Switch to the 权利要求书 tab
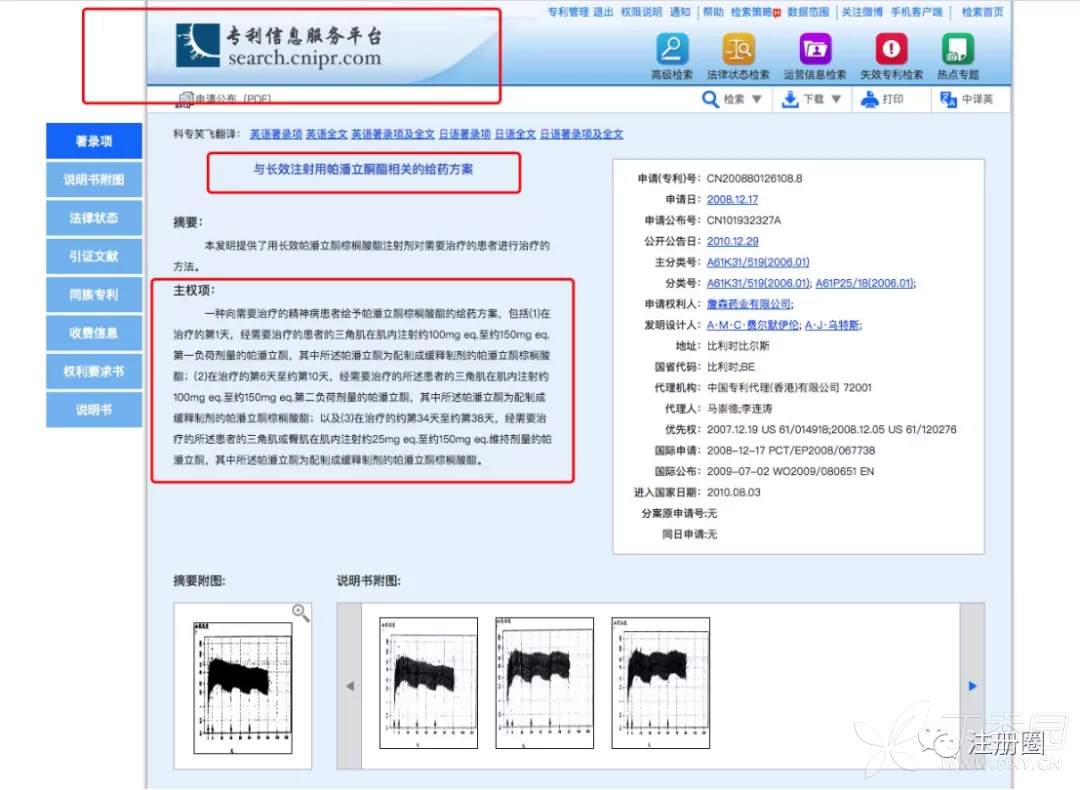The height and width of the screenshot is (790, 1080). click(x=94, y=371)
